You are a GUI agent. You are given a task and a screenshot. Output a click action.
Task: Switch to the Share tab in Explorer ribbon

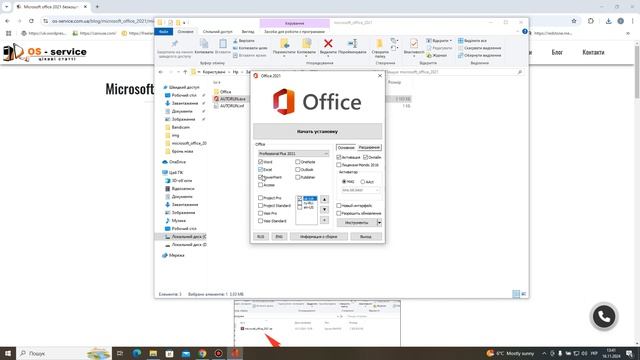click(218, 31)
